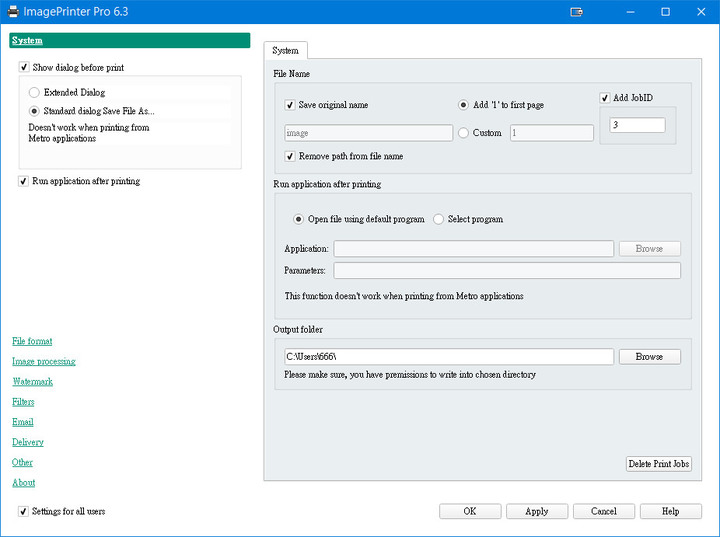This screenshot has width=720, height=537.
Task: Select the System section header in sidebar
Action: coord(129,40)
